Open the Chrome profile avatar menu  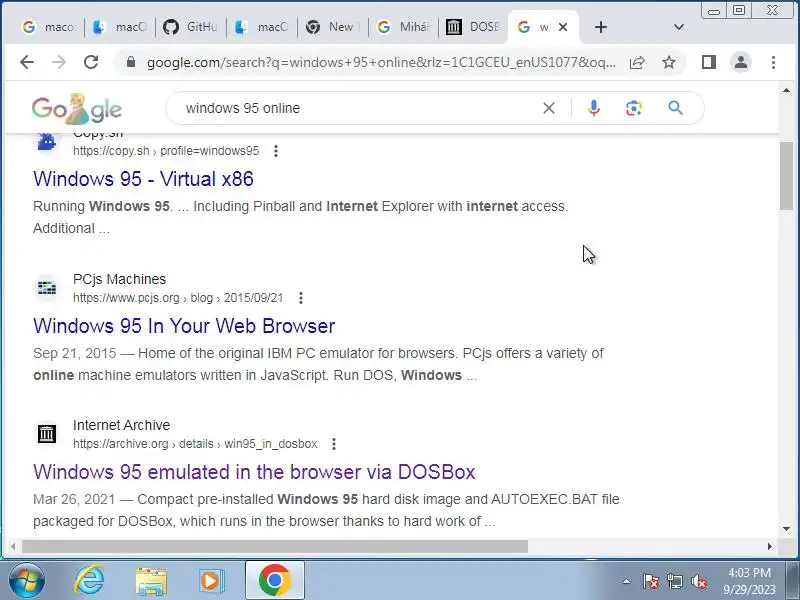pyautogui.click(x=741, y=62)
